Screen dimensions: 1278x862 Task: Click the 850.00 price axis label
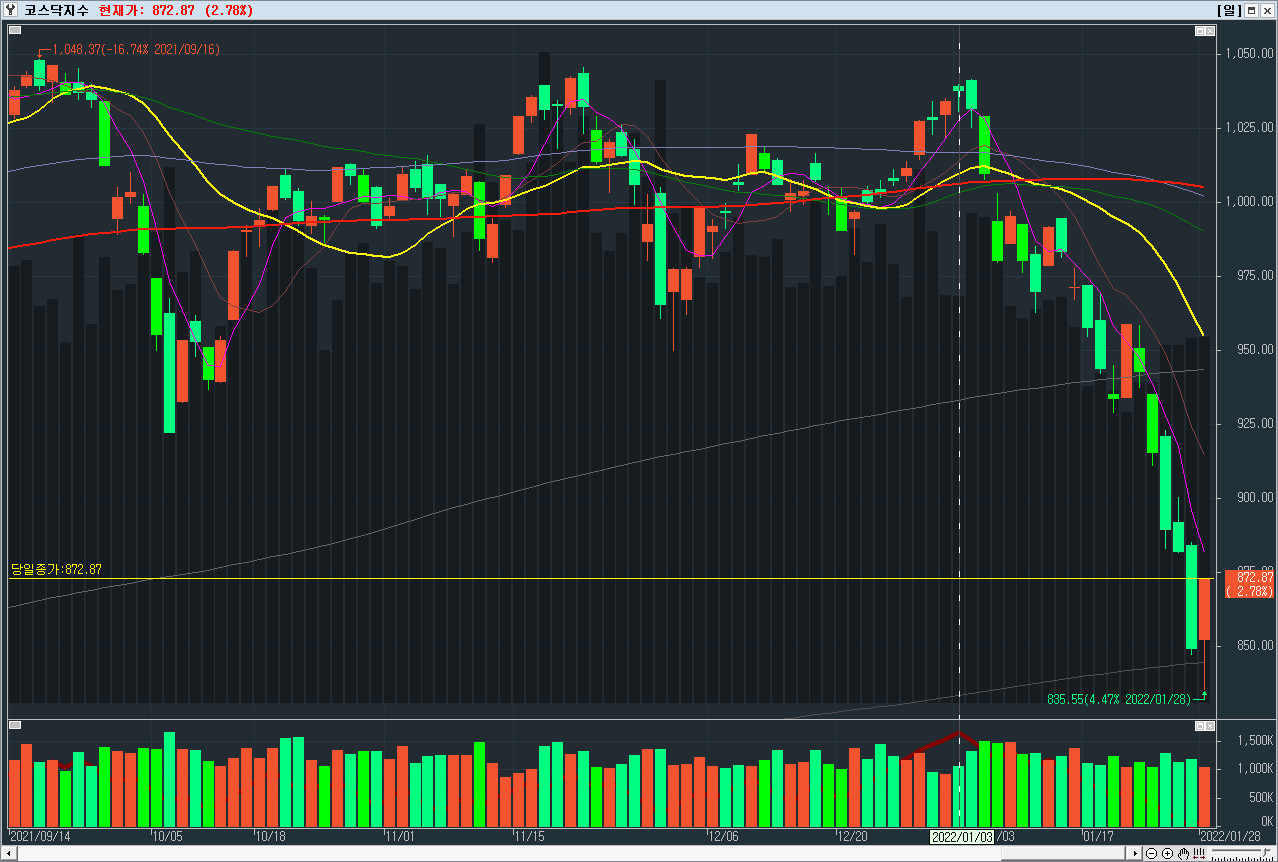tap(1255, 645)
